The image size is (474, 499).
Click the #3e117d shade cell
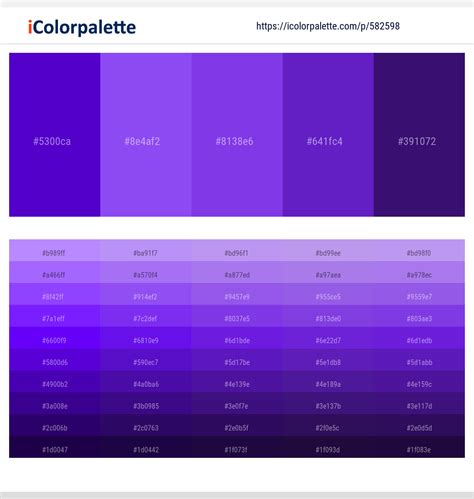pos(419,403)
